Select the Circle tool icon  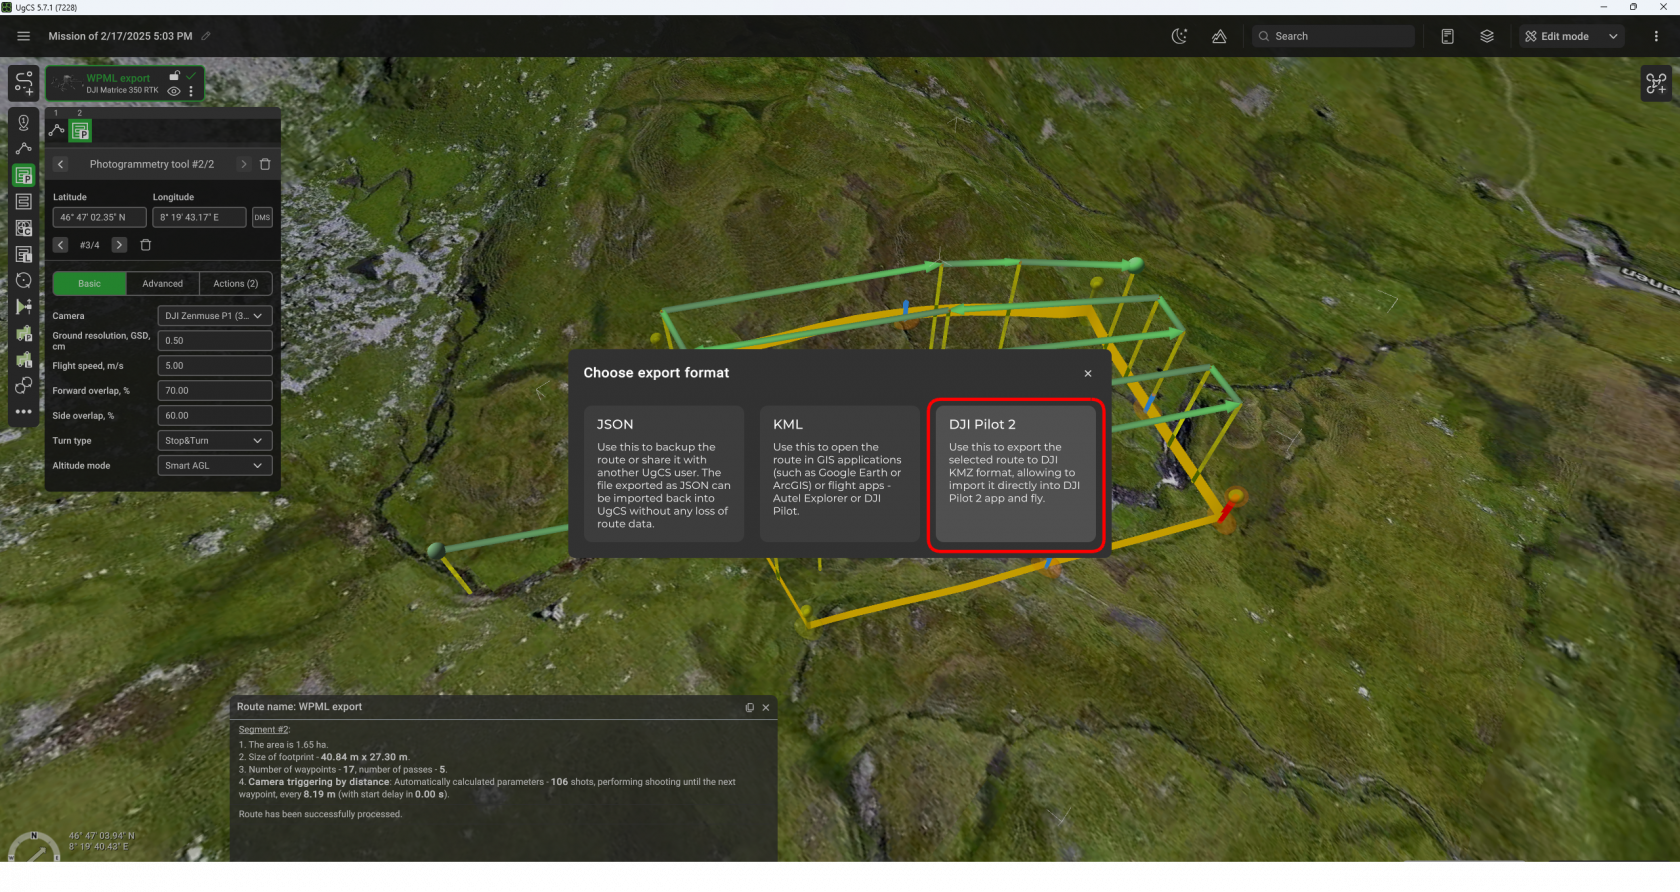tap(24, 281)
